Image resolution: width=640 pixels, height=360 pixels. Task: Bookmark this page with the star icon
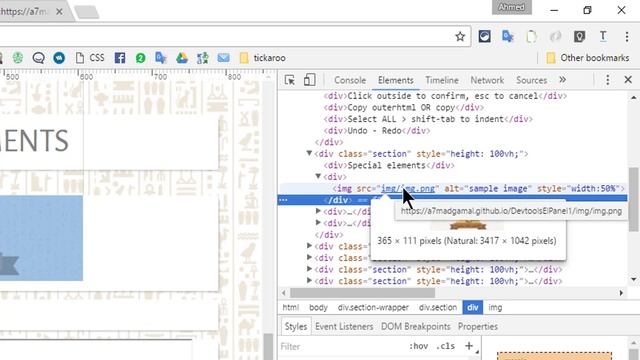pos(460,37)
